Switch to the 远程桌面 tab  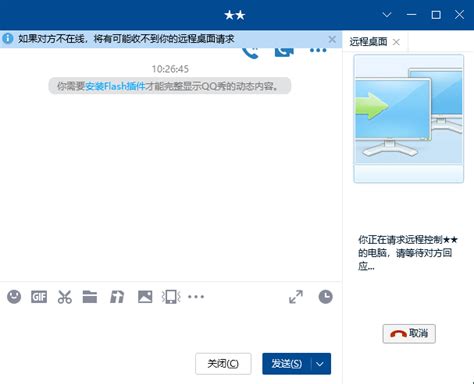coord(368,42)
